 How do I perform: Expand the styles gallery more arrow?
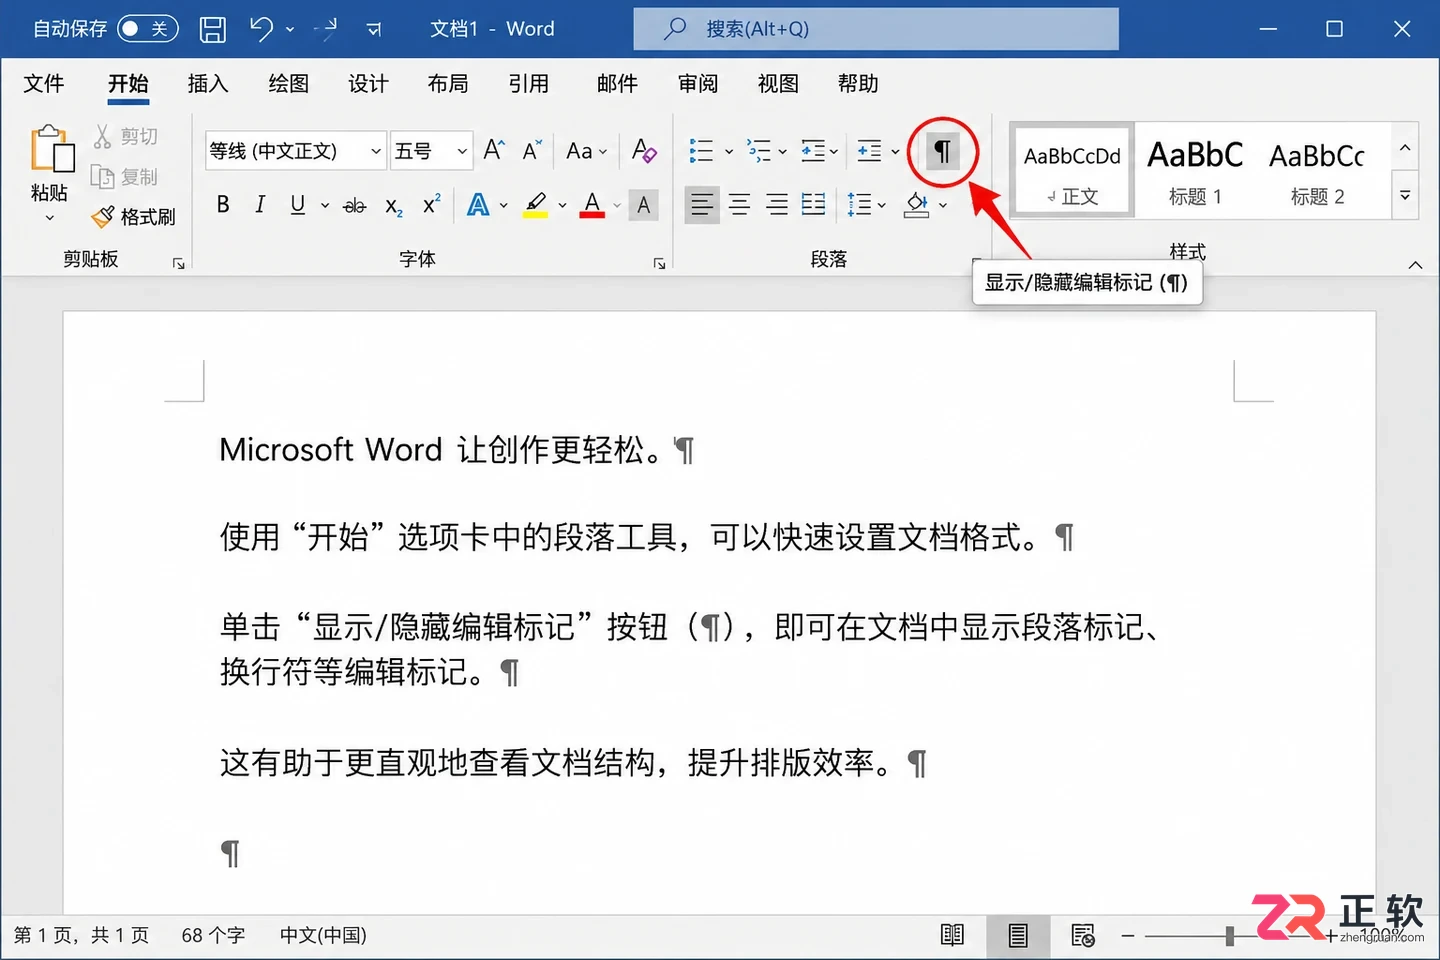tap(1405, 196)
